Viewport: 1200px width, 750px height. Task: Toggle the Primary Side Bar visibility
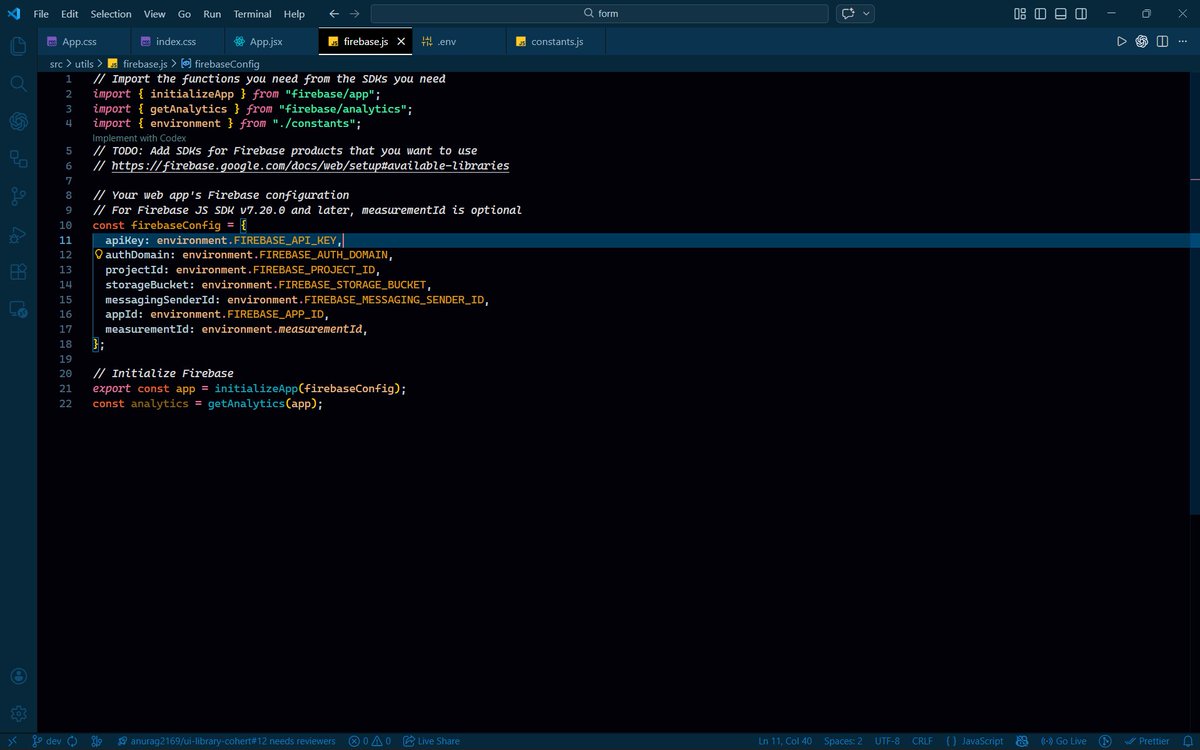(1040, 14)
